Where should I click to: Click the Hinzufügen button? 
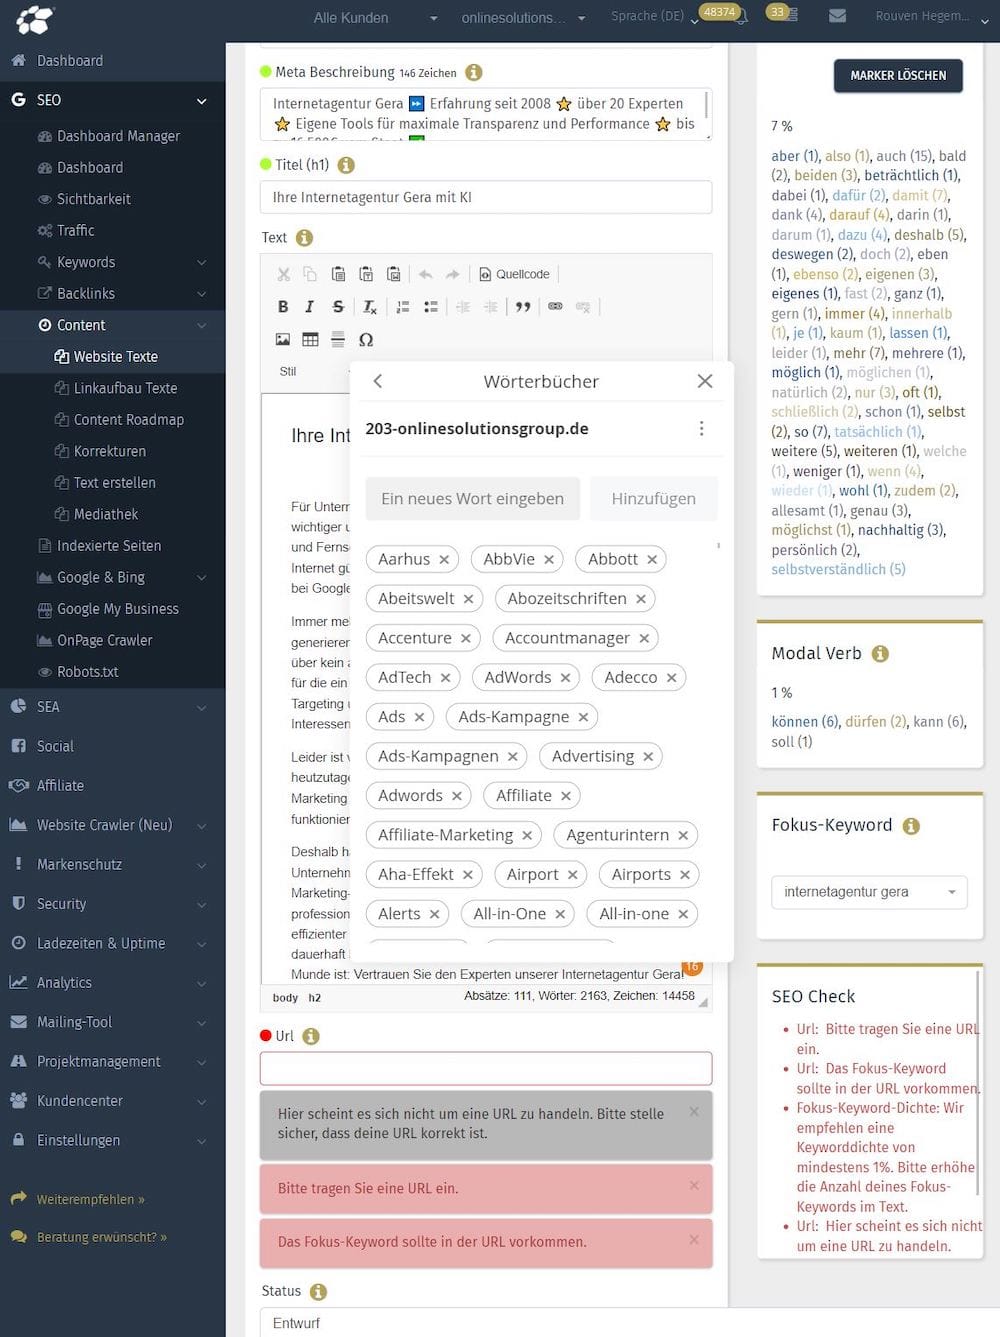point(654,499)
